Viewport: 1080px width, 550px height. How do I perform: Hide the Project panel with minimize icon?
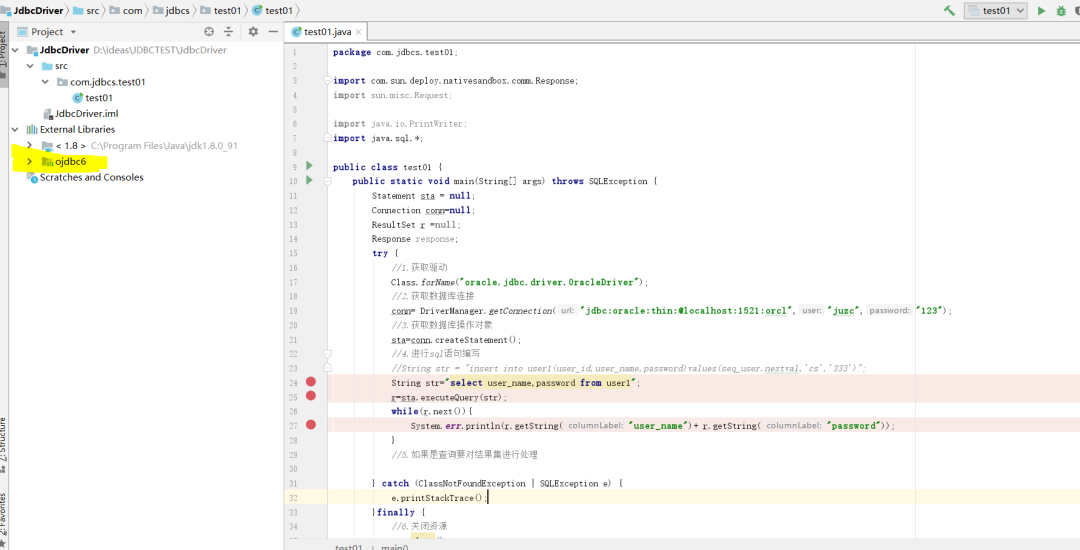pyautogui.click(x=271, y=32)
